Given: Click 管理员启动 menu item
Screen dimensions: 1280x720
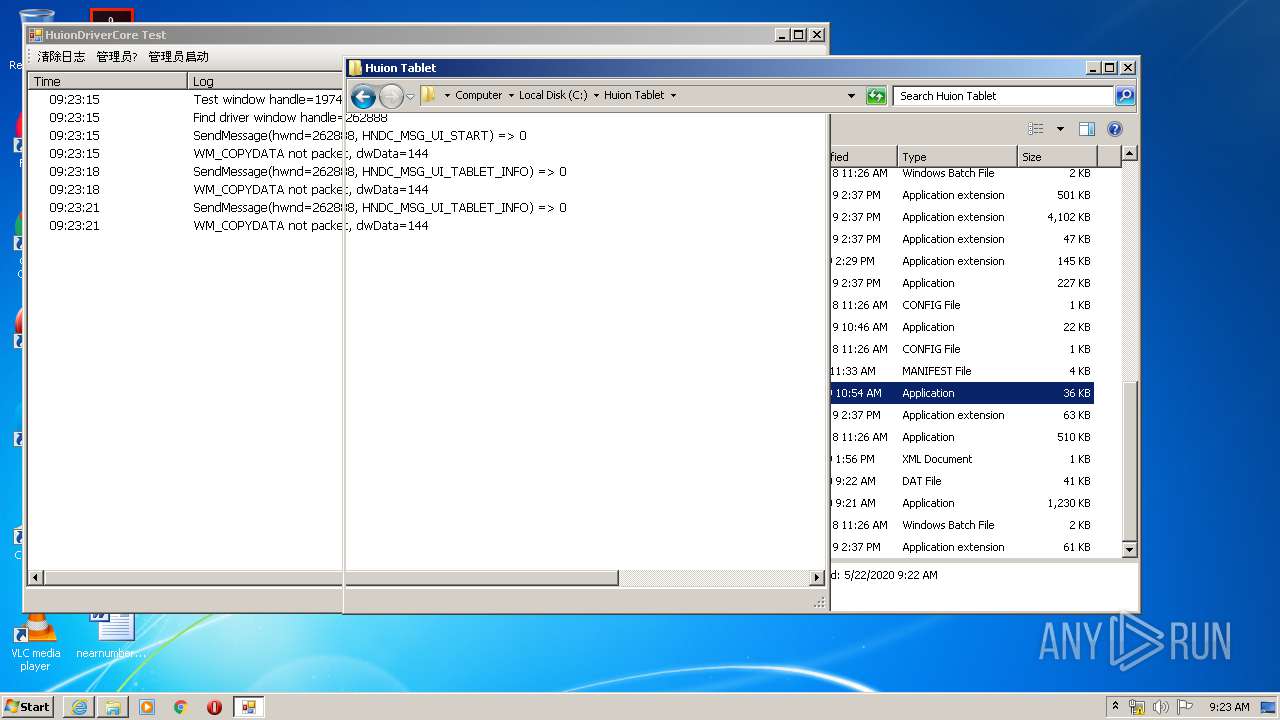Looking at the screenshot, I should (x=178, y=57).
